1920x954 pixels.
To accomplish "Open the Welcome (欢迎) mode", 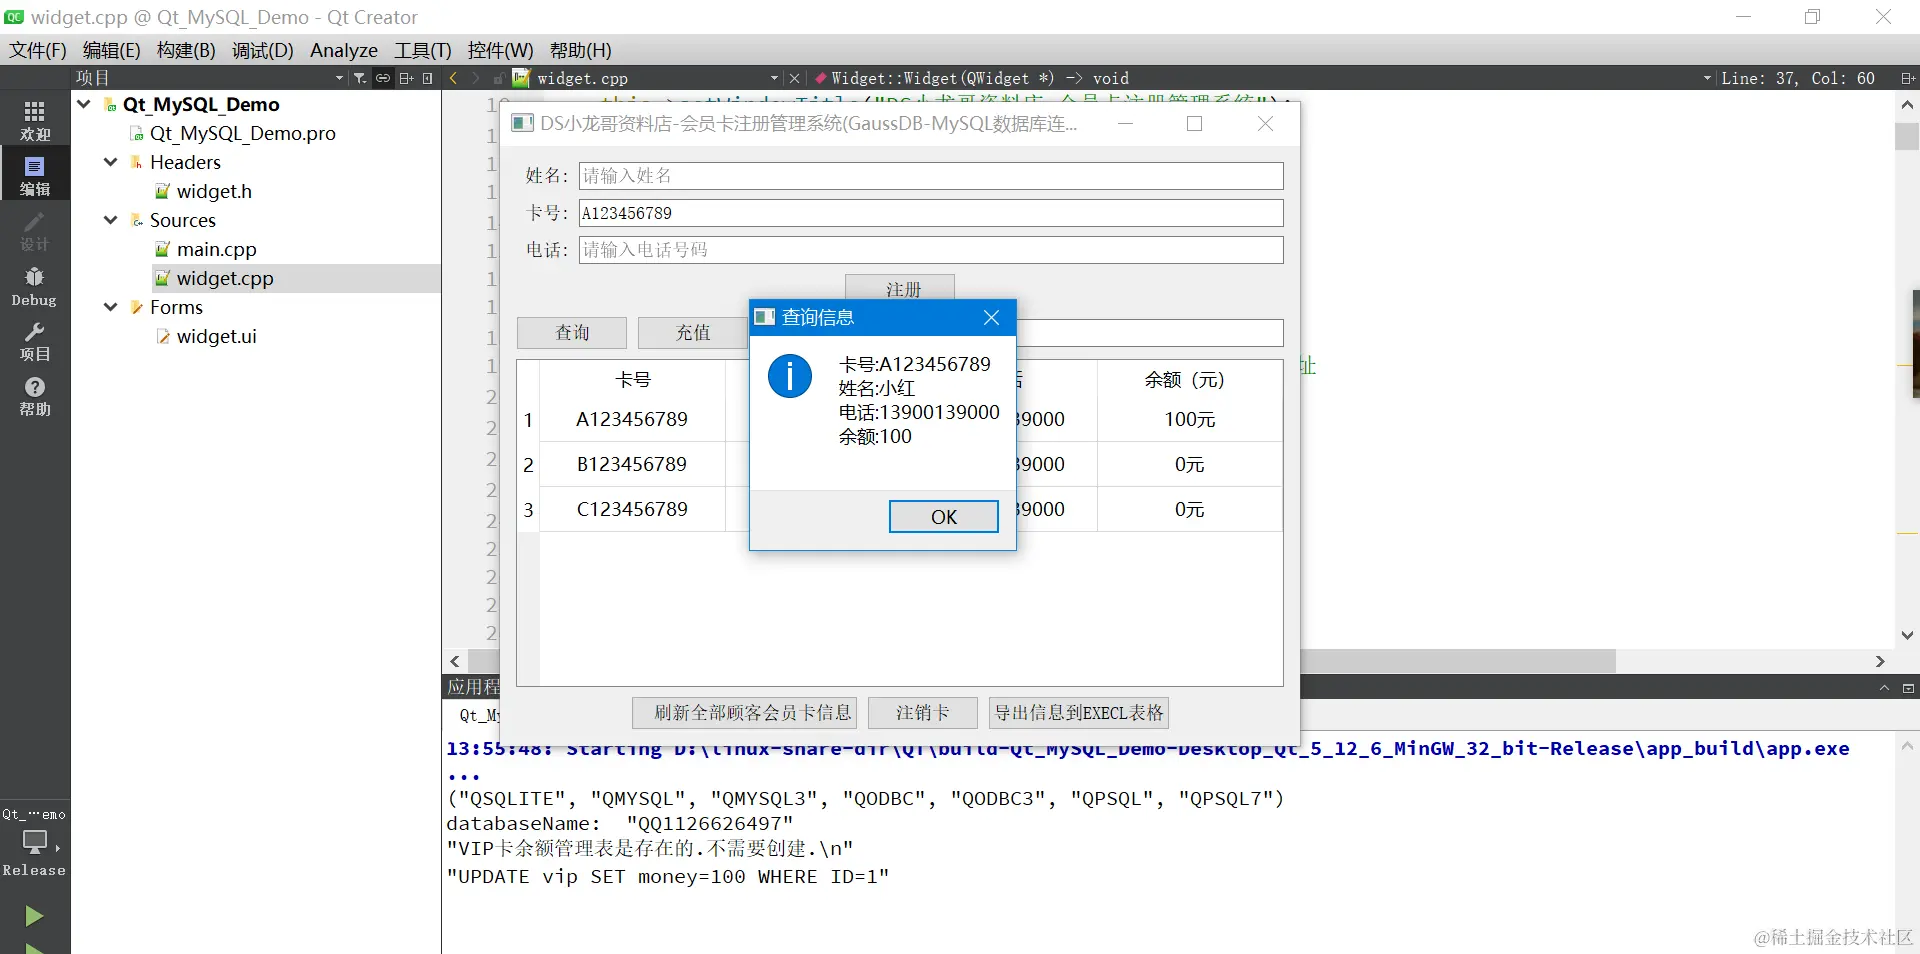I will [x=35, y=121].
